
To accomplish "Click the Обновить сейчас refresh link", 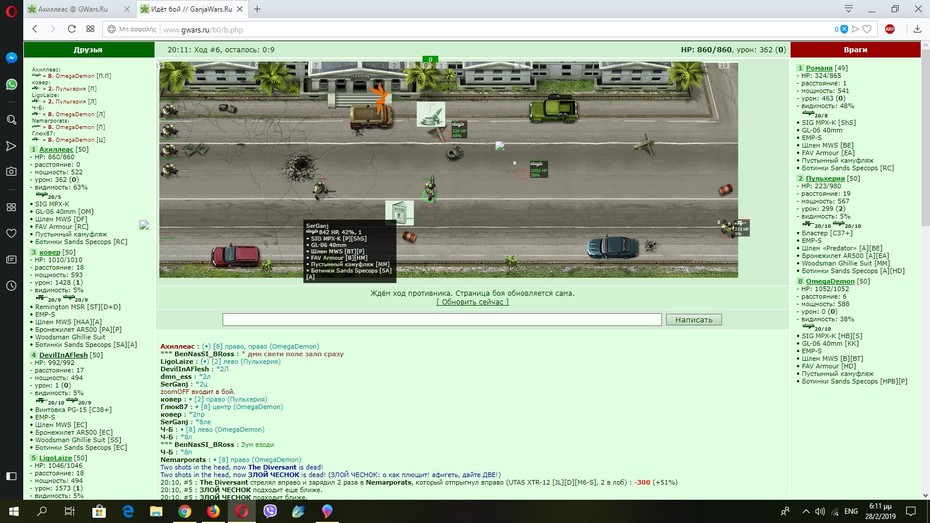I will tap(472, 302).
